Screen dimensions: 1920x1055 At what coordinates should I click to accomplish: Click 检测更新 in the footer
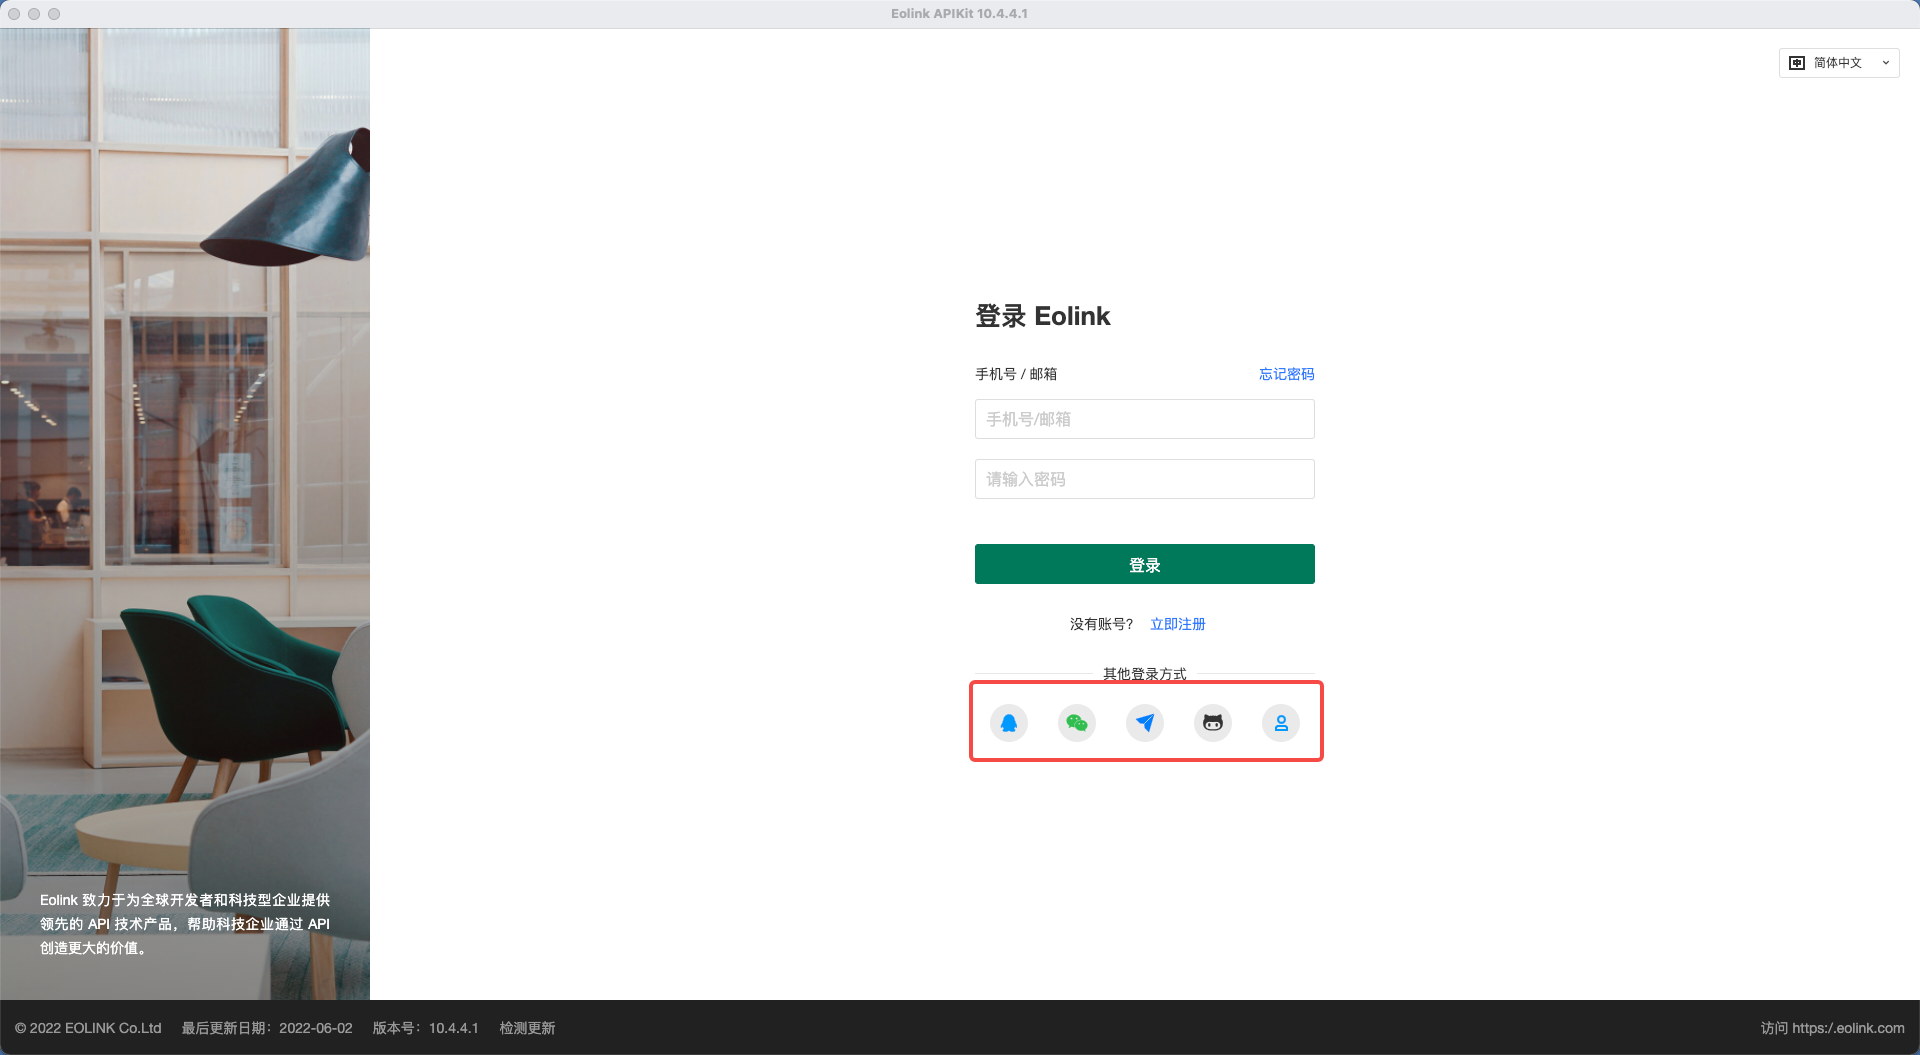527,1028
